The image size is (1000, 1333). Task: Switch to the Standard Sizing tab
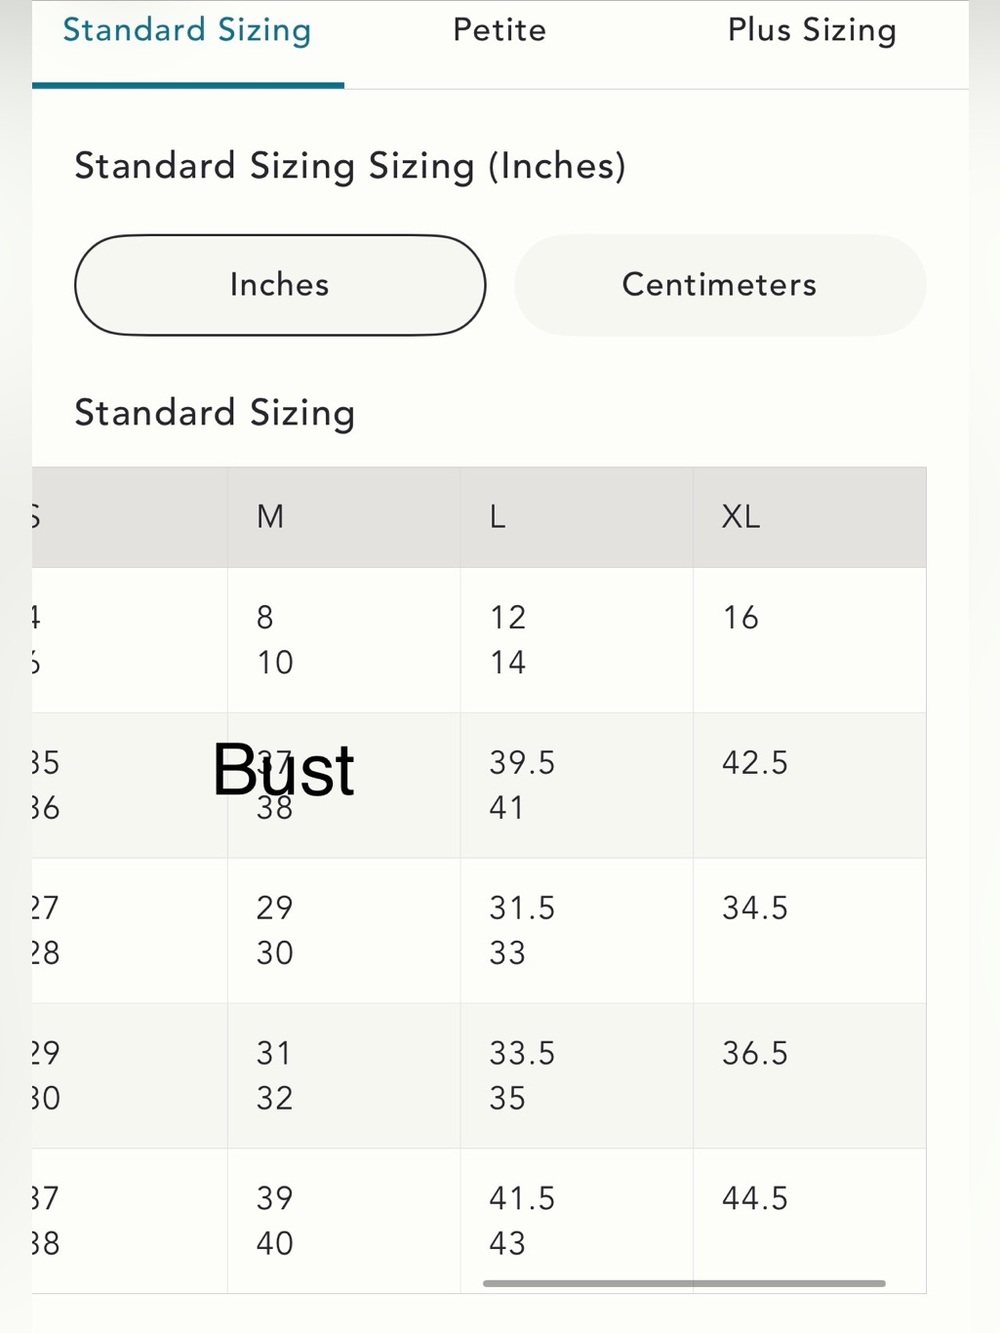[x=187, y=30]
